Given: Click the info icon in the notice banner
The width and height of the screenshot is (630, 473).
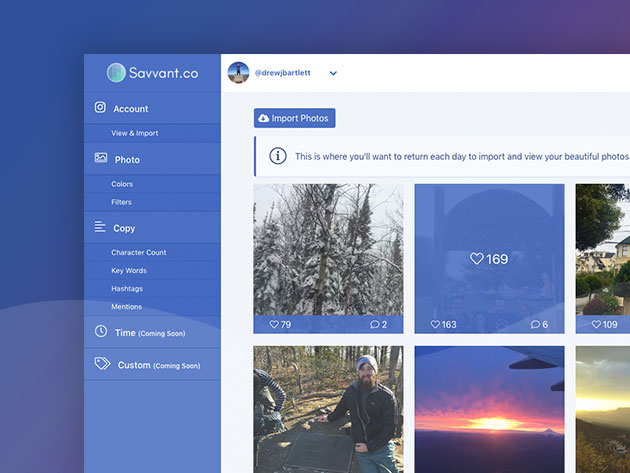Looking at the screenshot, I should 277,156.
